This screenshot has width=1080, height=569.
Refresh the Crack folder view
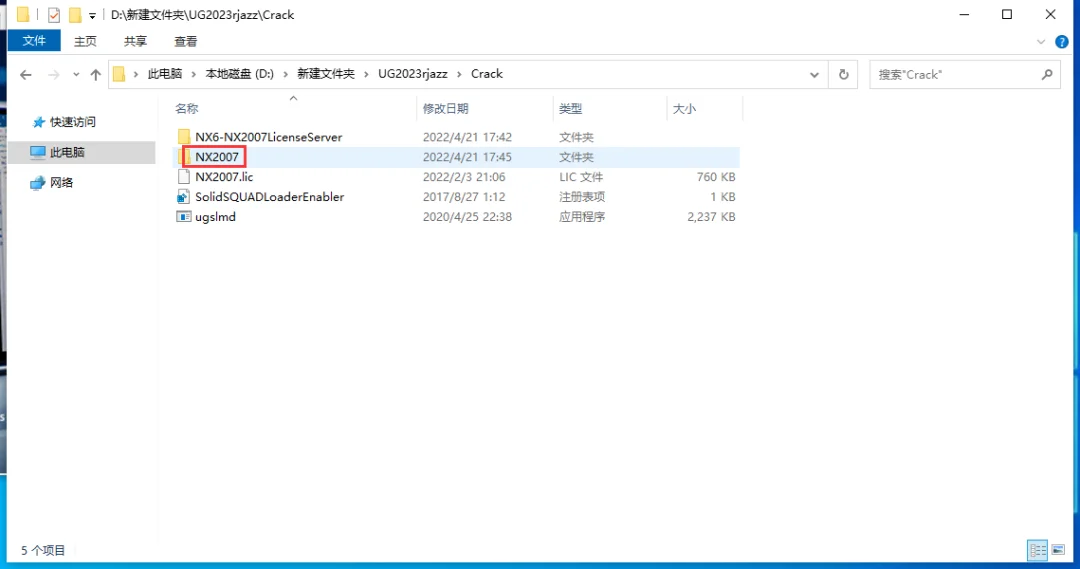(x=843, y=74)
